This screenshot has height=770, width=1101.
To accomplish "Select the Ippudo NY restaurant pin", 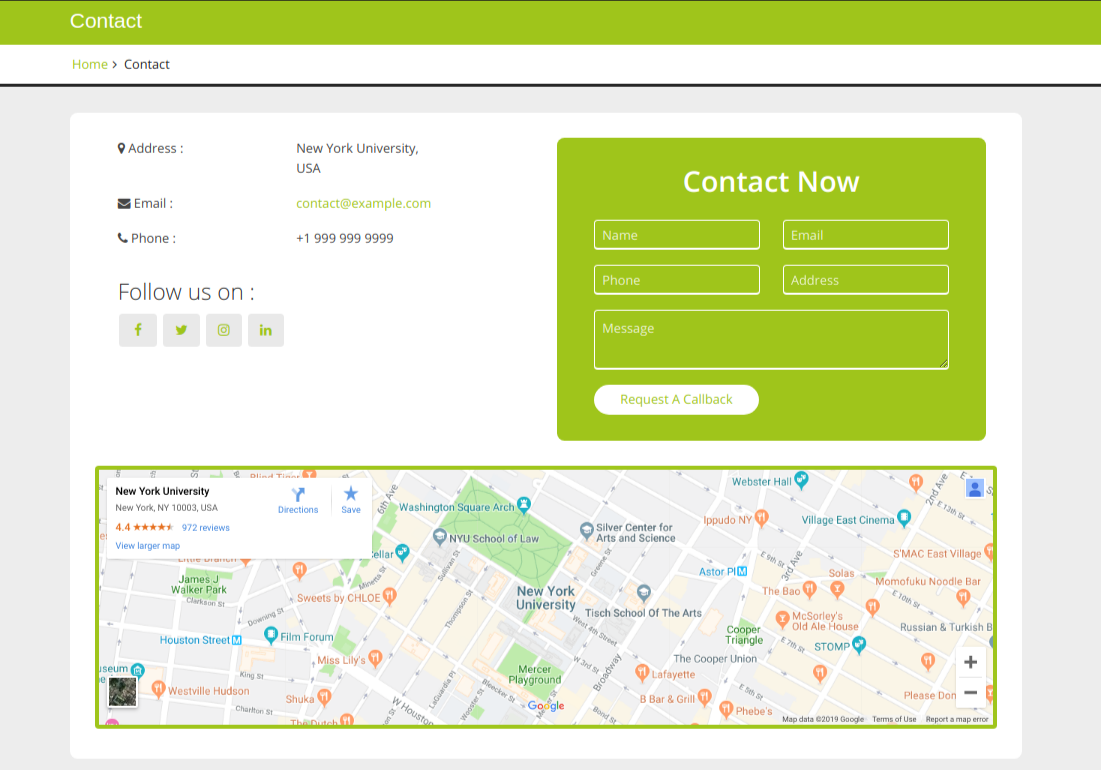I will click(762, 518).
